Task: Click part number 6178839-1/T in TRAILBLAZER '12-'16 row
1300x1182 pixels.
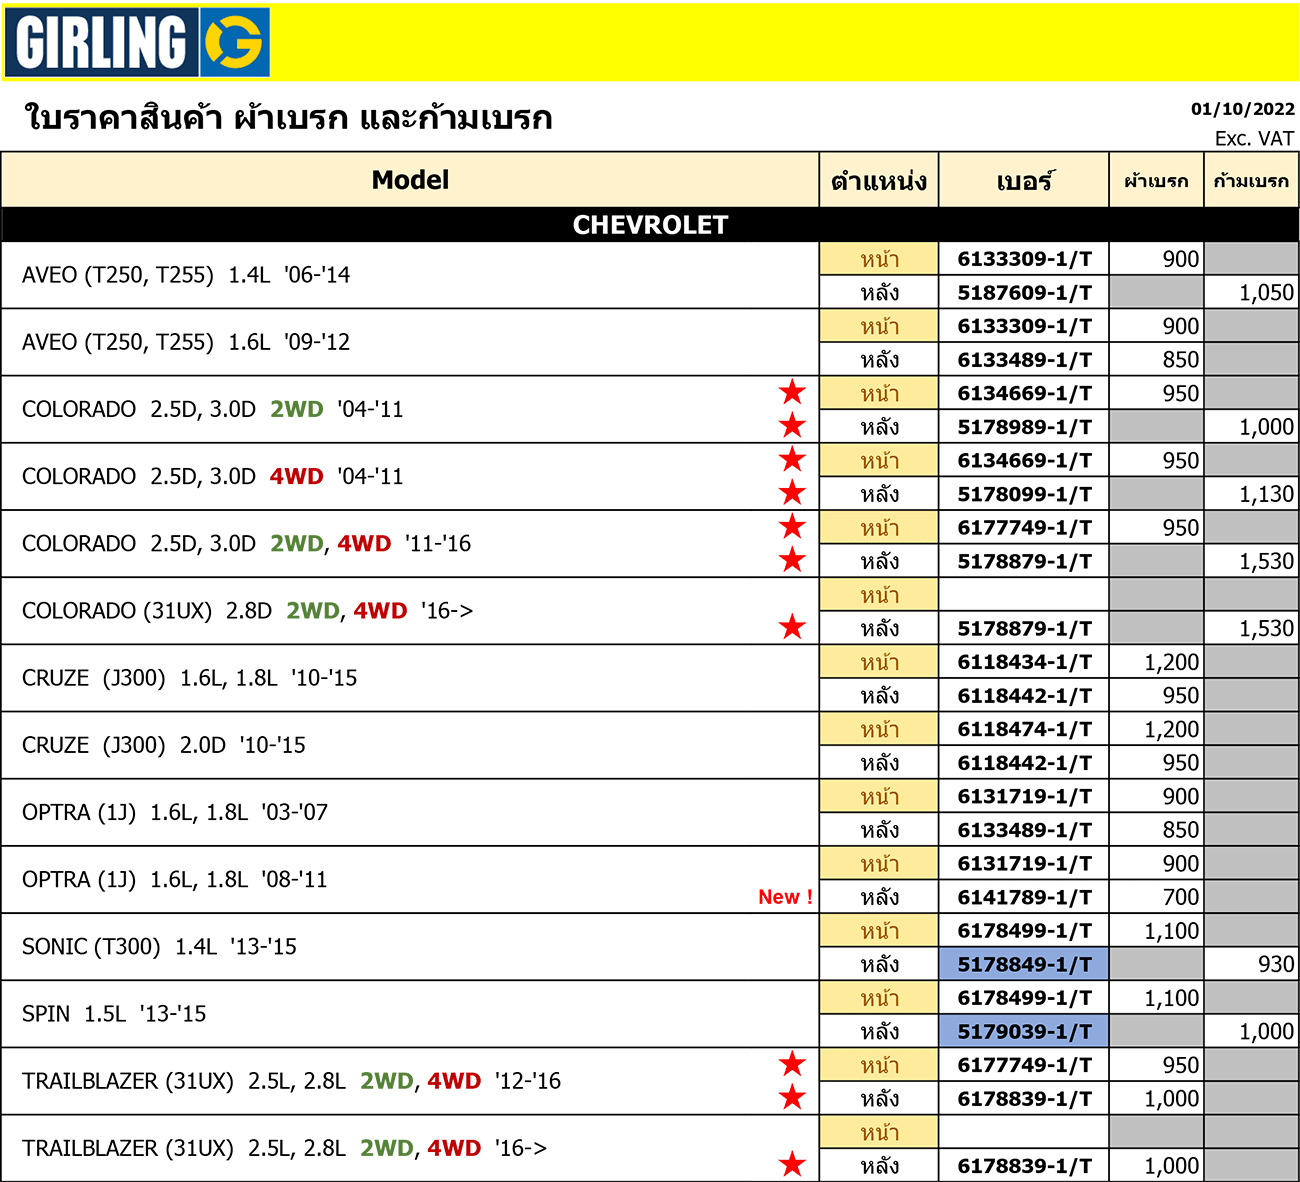Action: (x=1024, y=1098)
